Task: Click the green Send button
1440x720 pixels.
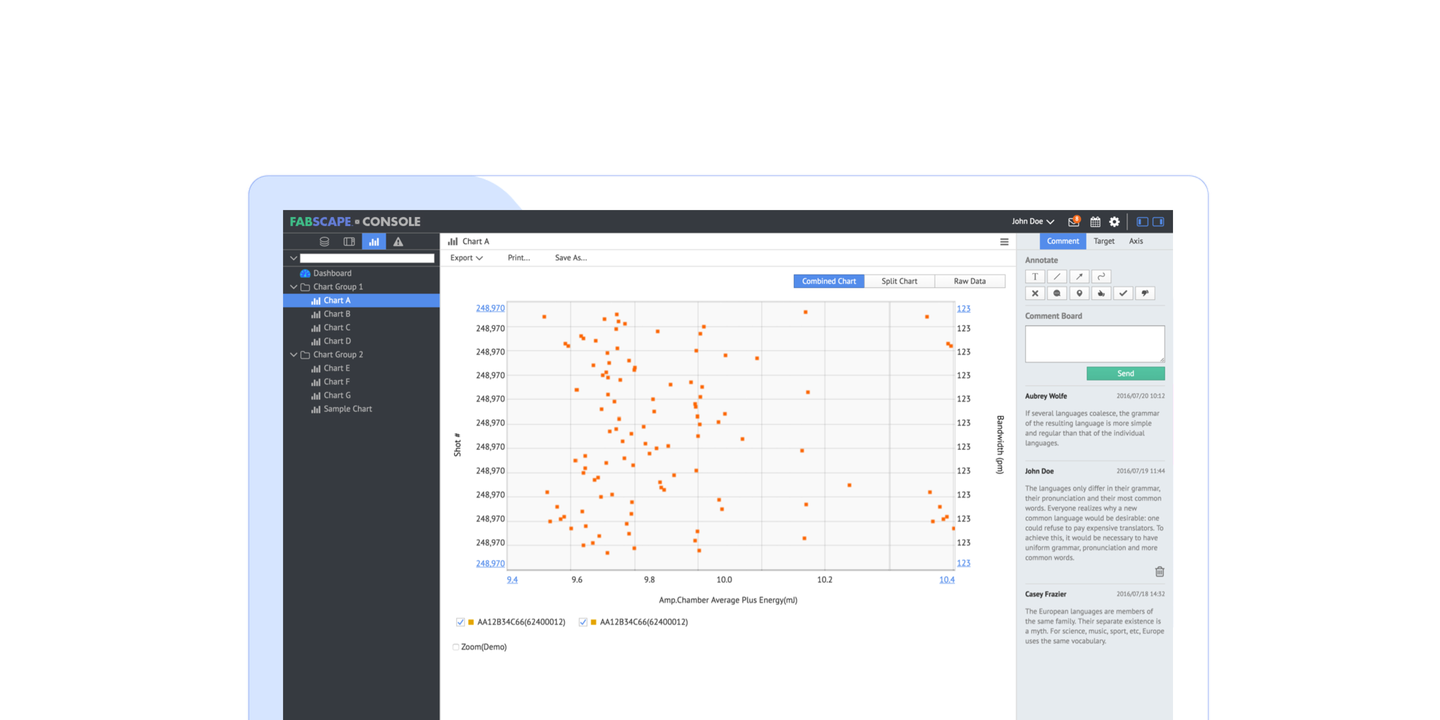Action: point(1125,374)
